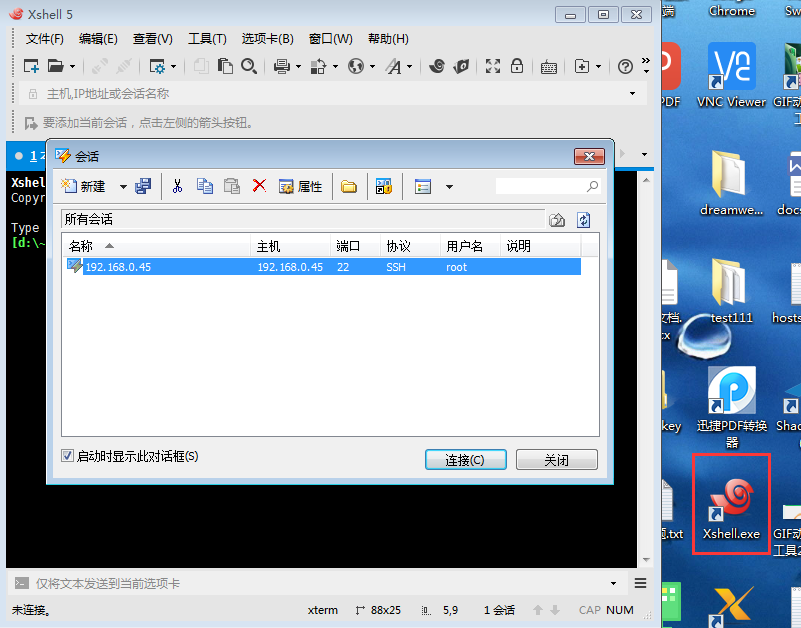This screenshot has width=801, height=628.
Task: Click the 协议 column header
Action: click(410, 246)
